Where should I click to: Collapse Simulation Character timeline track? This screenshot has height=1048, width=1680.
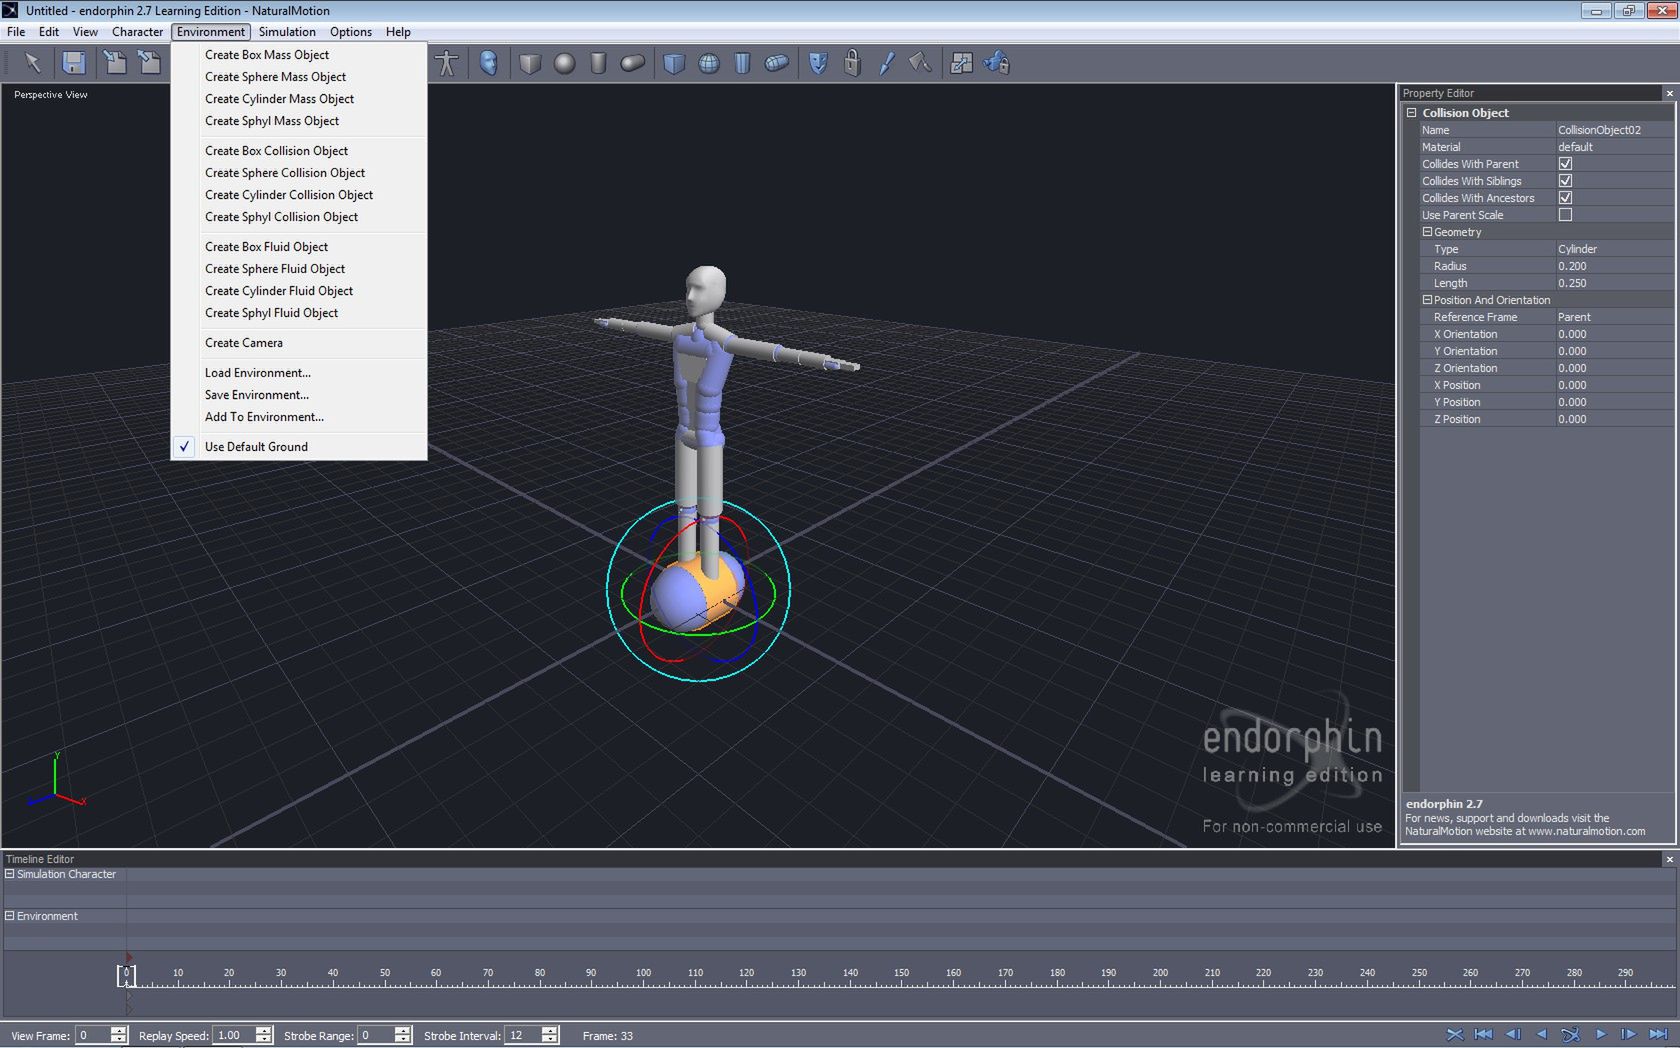10,873
